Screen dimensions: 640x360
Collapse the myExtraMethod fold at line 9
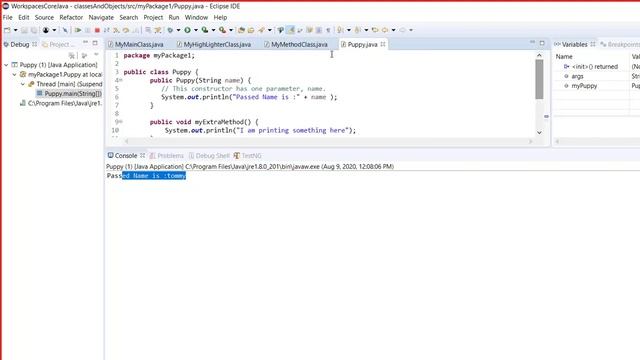121,122
